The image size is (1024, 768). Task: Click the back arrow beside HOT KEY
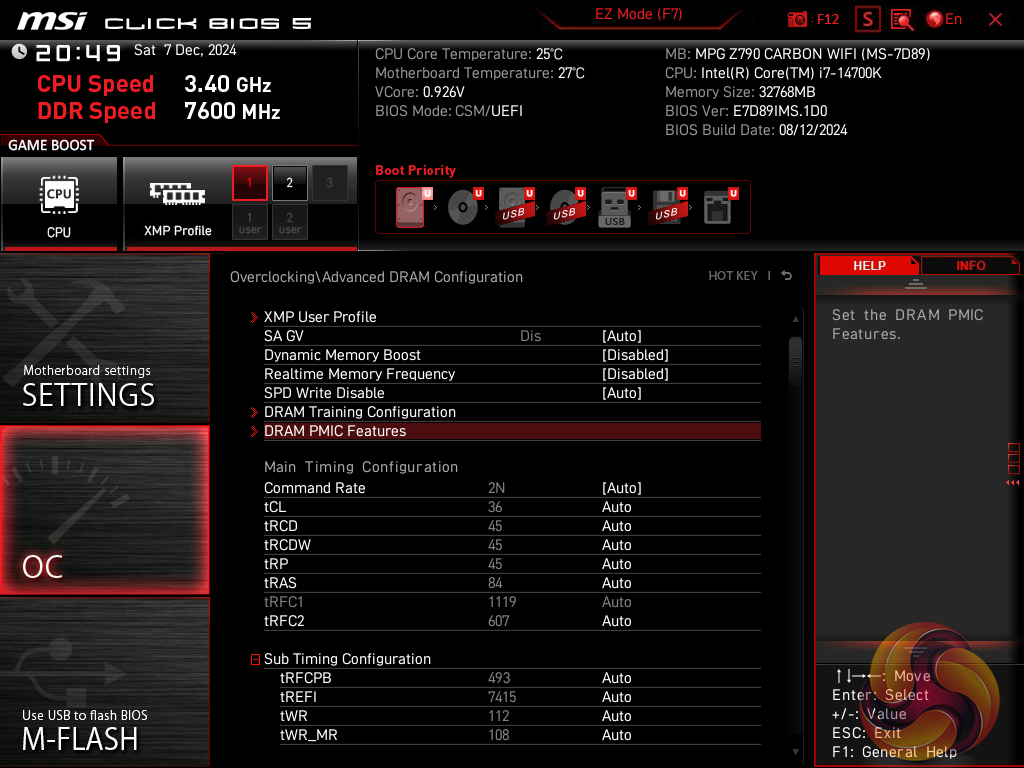coord(787,276)
